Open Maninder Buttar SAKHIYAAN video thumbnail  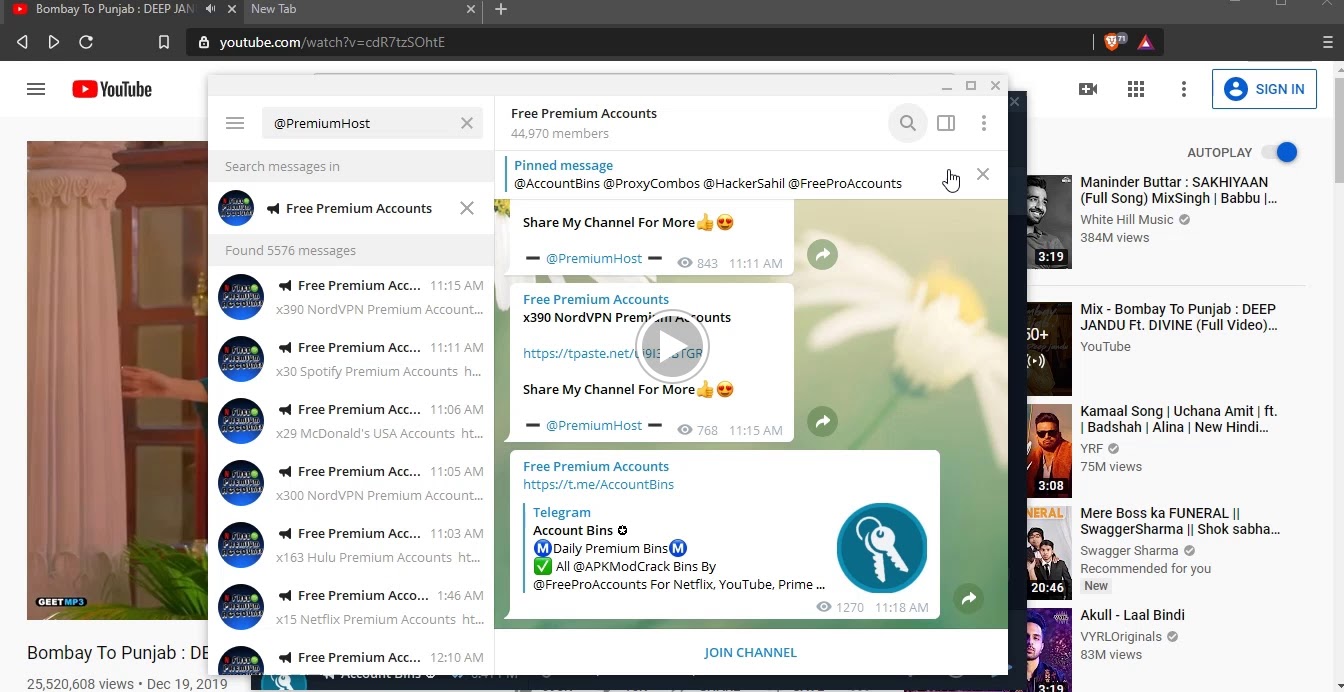click(x=1049, y=222)
